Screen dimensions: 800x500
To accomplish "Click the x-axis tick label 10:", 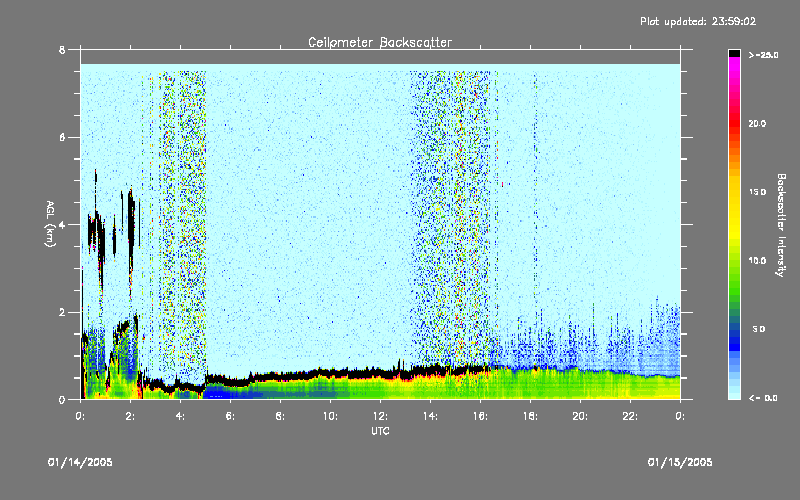I will pos(330,416).
